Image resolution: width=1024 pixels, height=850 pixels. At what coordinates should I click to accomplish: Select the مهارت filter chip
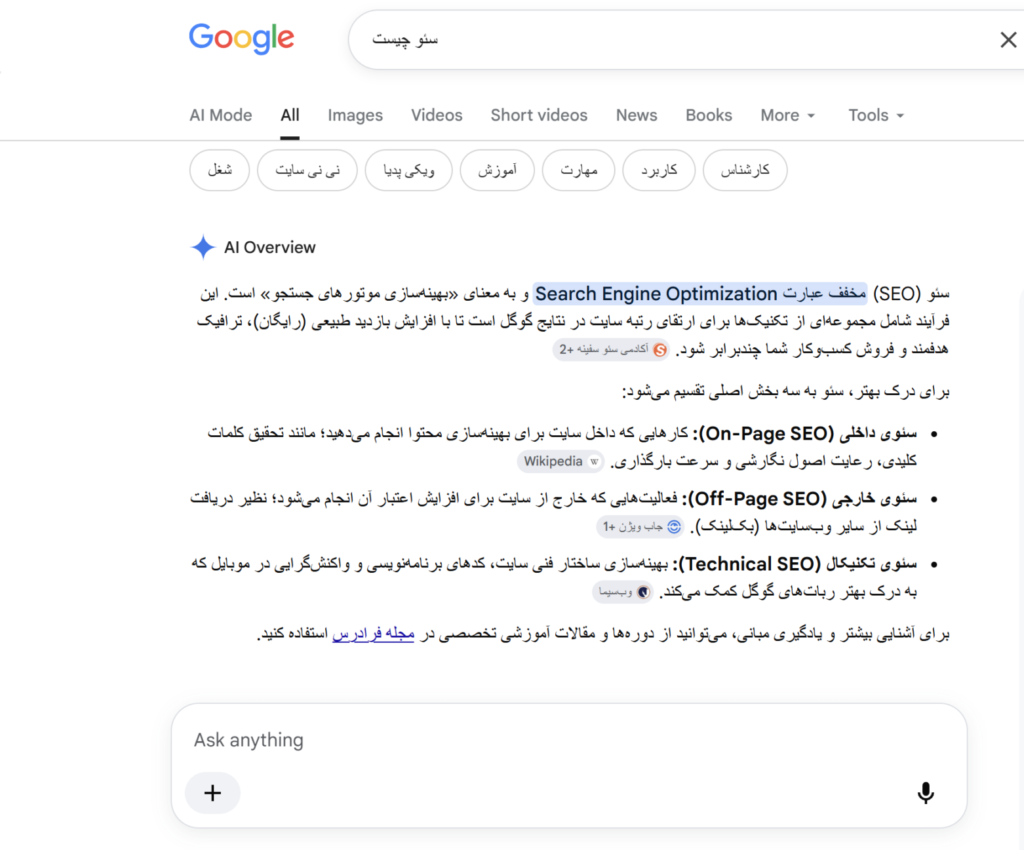579,170
